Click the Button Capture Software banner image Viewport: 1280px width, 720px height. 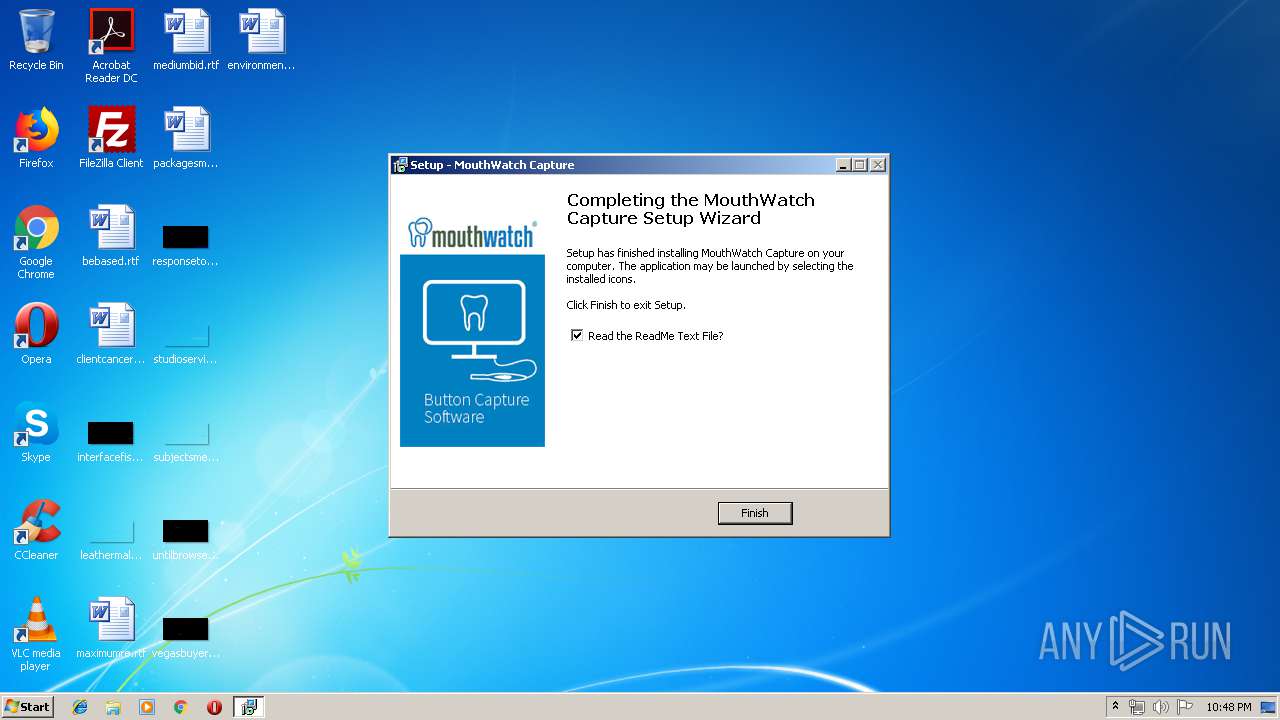472,350
